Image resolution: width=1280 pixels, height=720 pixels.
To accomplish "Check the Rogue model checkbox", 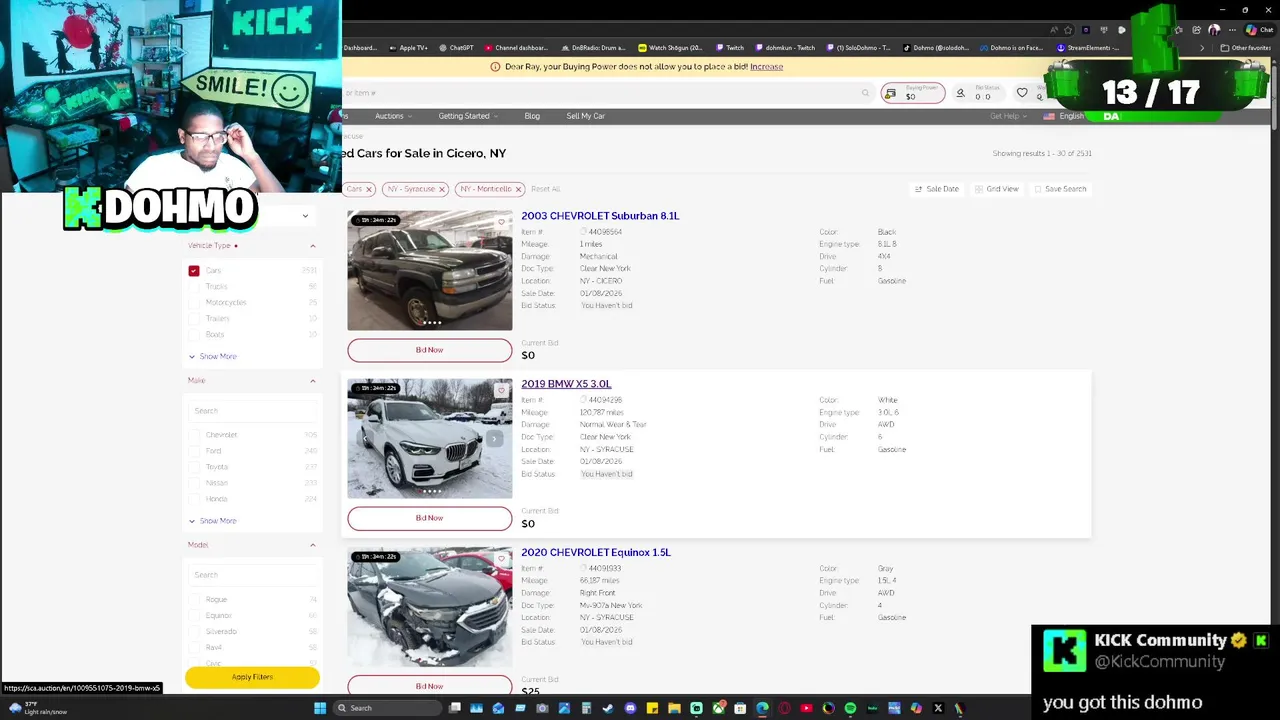I will click(x=194, y=600).
